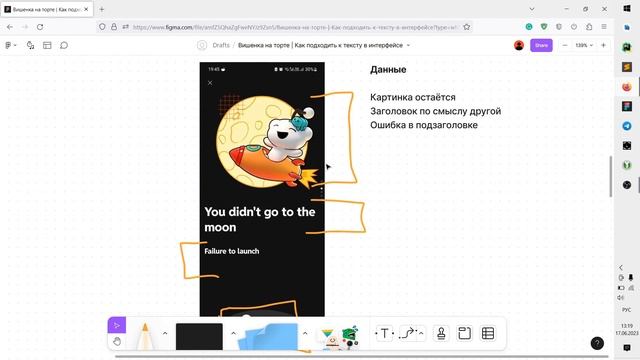
Task: Close the Вишенка на торте tab
Action: pyautogui.click(x=86, y=9)
